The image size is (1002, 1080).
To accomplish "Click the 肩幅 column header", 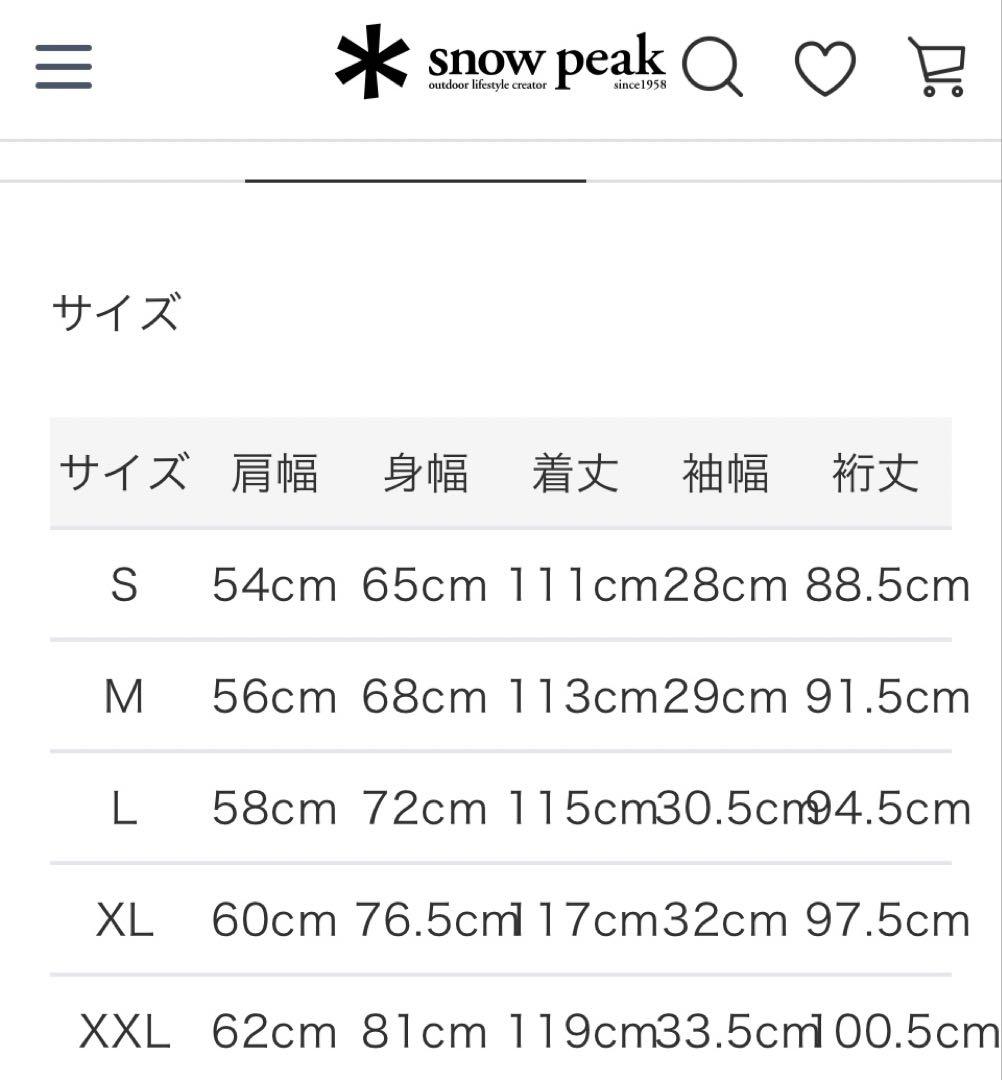I will coord(274,473).
